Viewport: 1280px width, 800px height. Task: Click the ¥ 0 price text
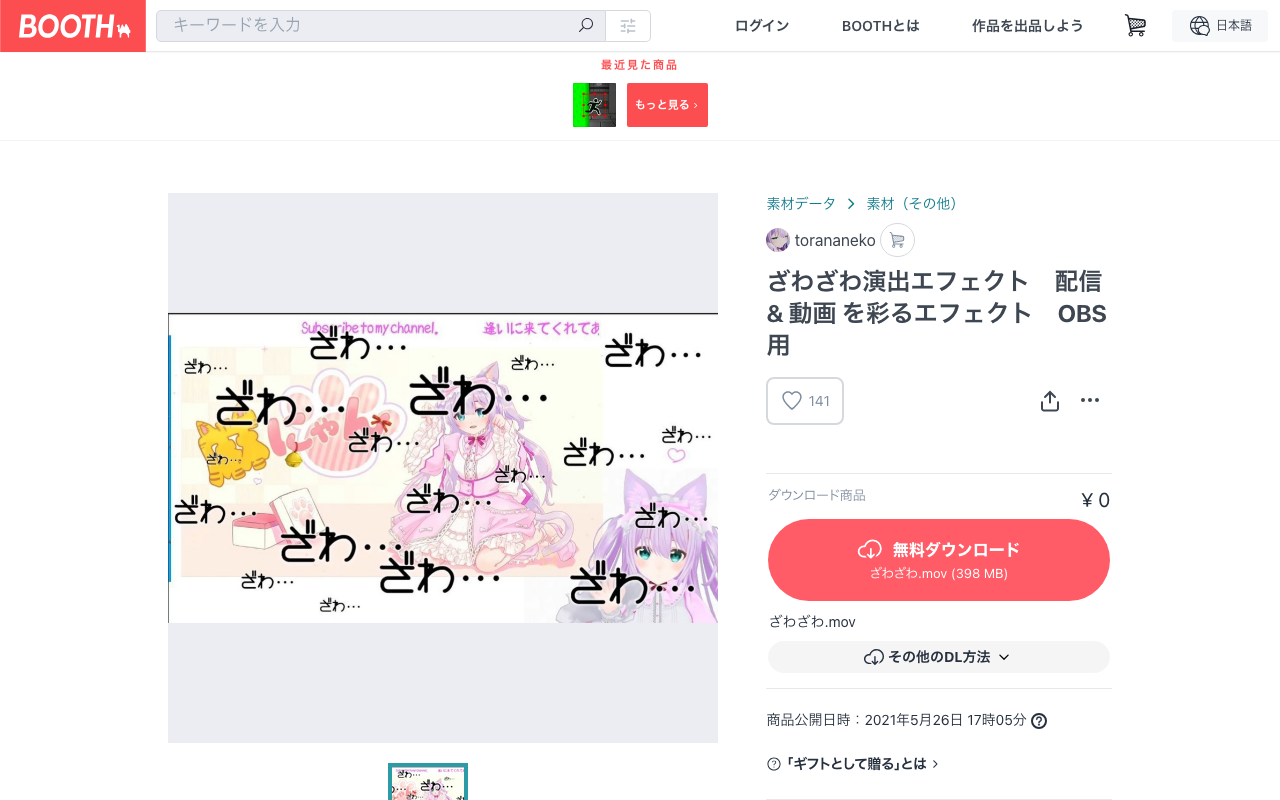1095,500
